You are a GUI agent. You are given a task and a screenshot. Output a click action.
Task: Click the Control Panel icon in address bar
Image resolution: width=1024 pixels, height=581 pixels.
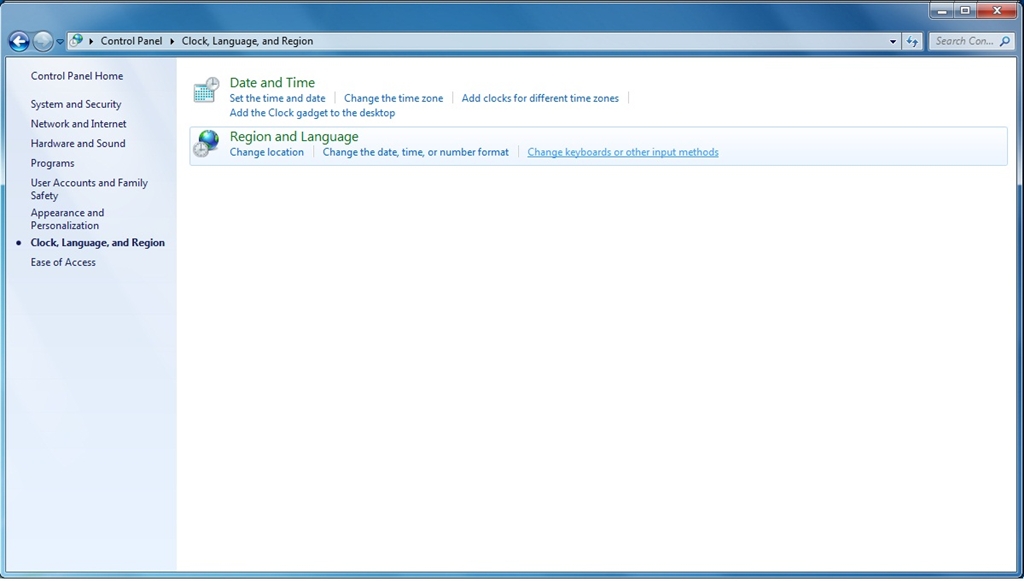coord(76,40)
